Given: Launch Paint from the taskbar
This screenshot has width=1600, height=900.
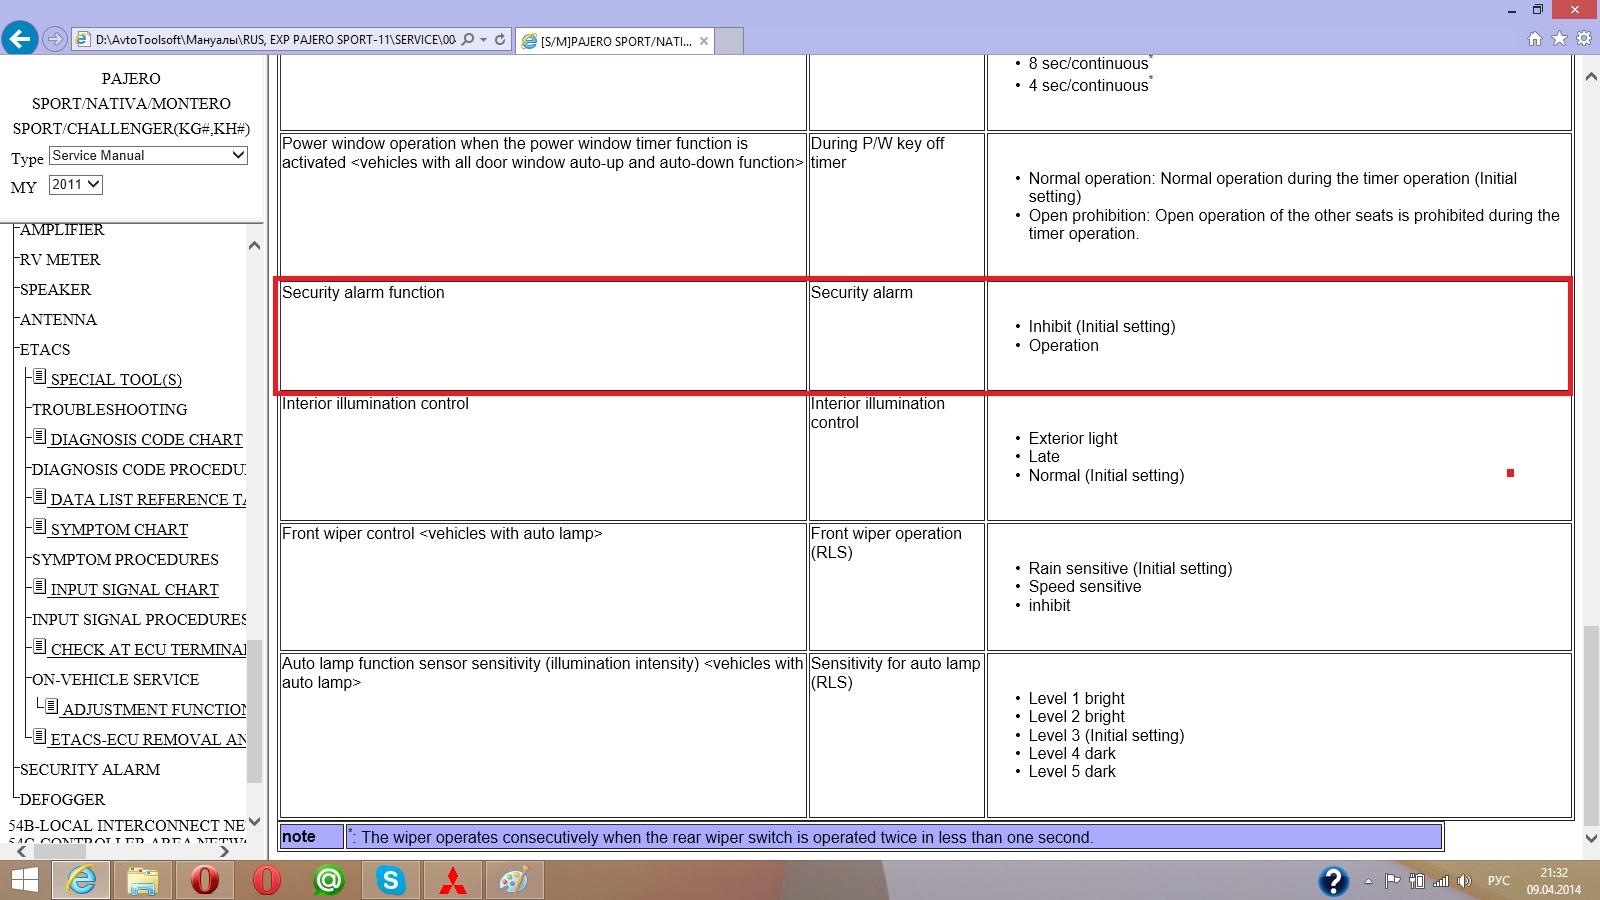Looking at the screenshot, I should click(514, 881).
